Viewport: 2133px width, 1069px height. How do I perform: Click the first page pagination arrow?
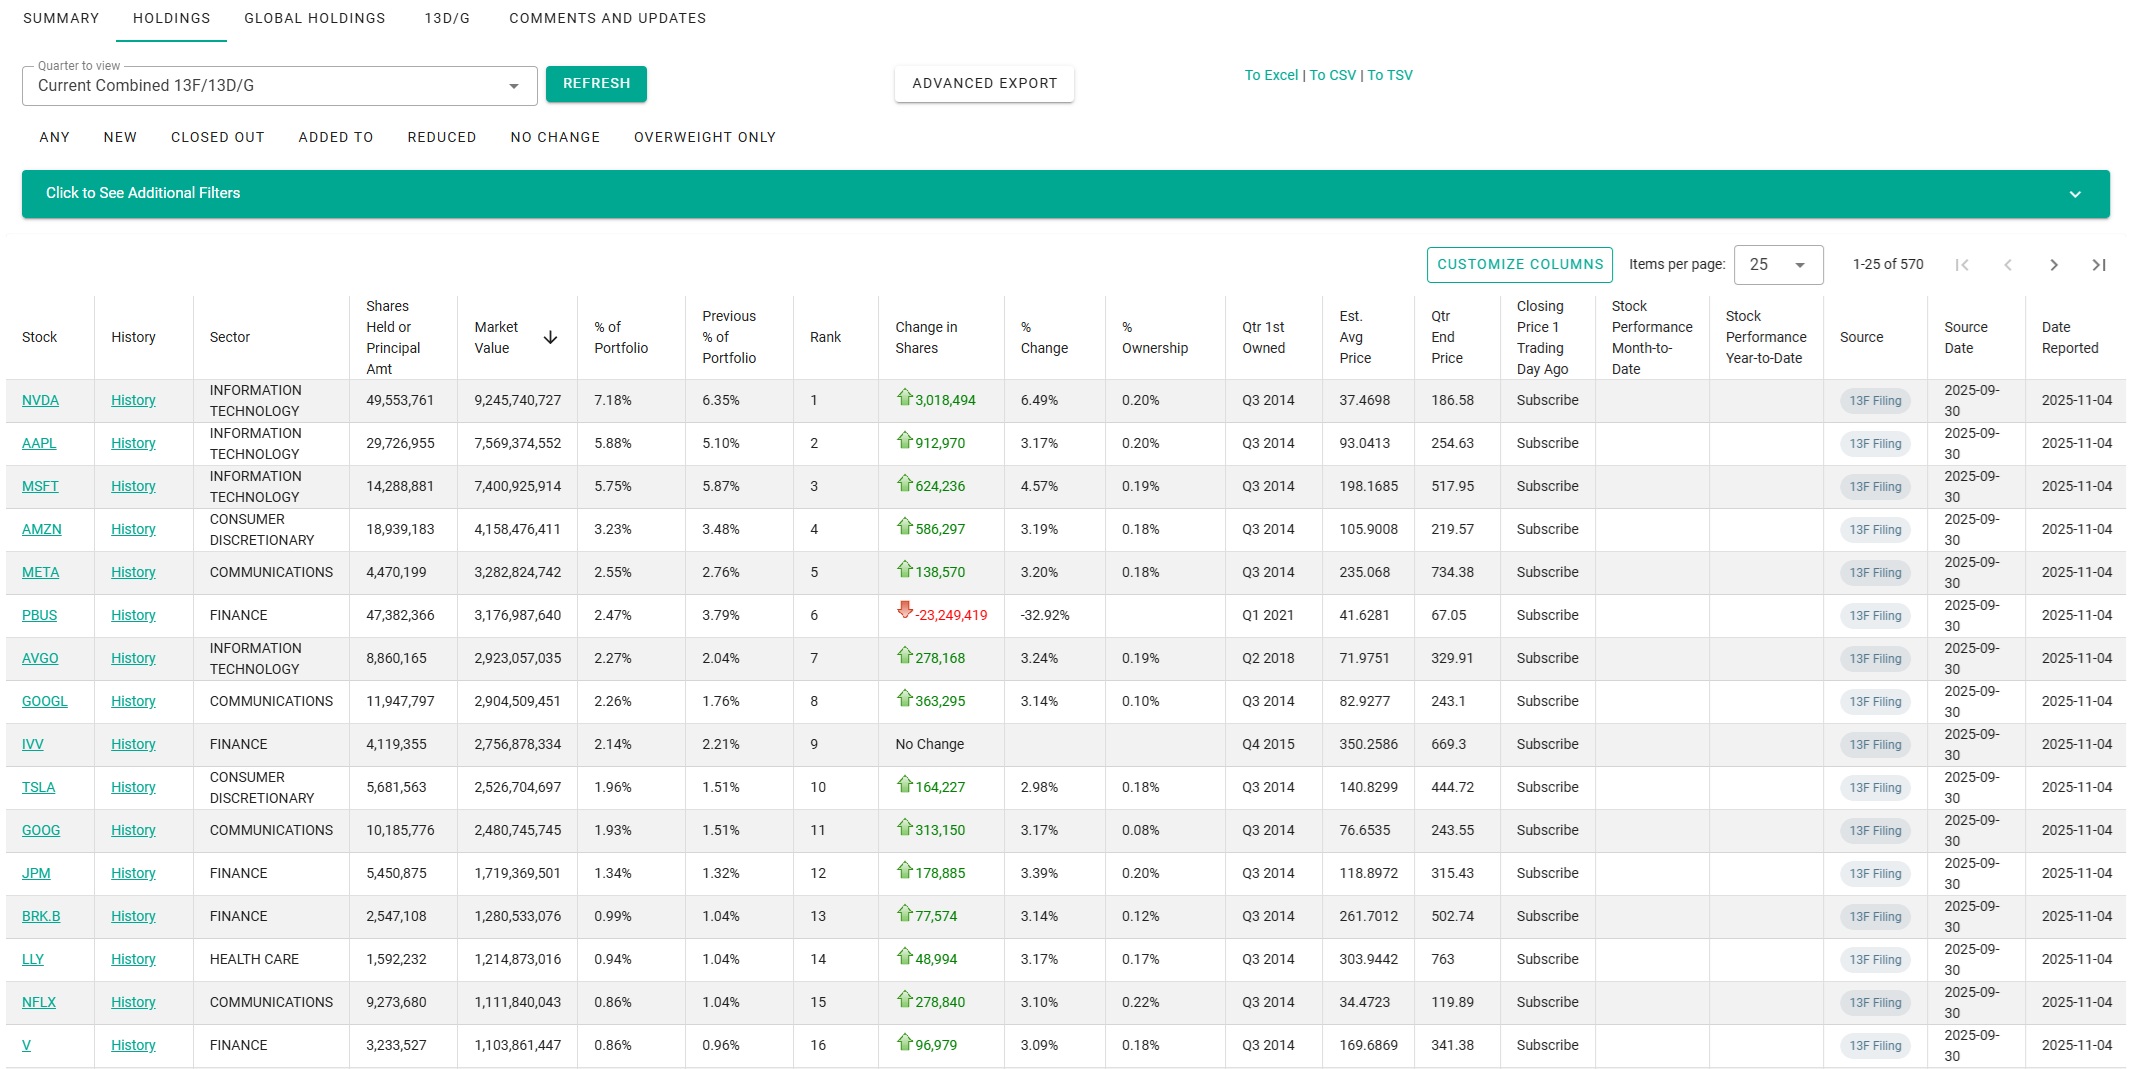coord(1962,265)
